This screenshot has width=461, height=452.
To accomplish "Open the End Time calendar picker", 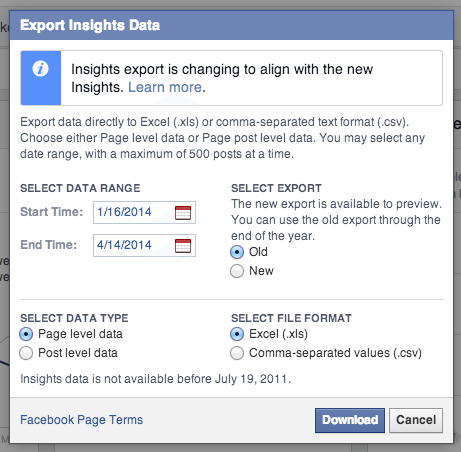I will point(183,246).
